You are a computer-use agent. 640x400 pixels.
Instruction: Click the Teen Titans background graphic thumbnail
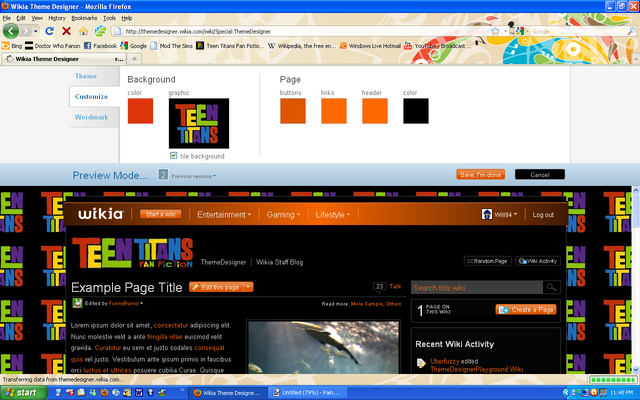199,123
